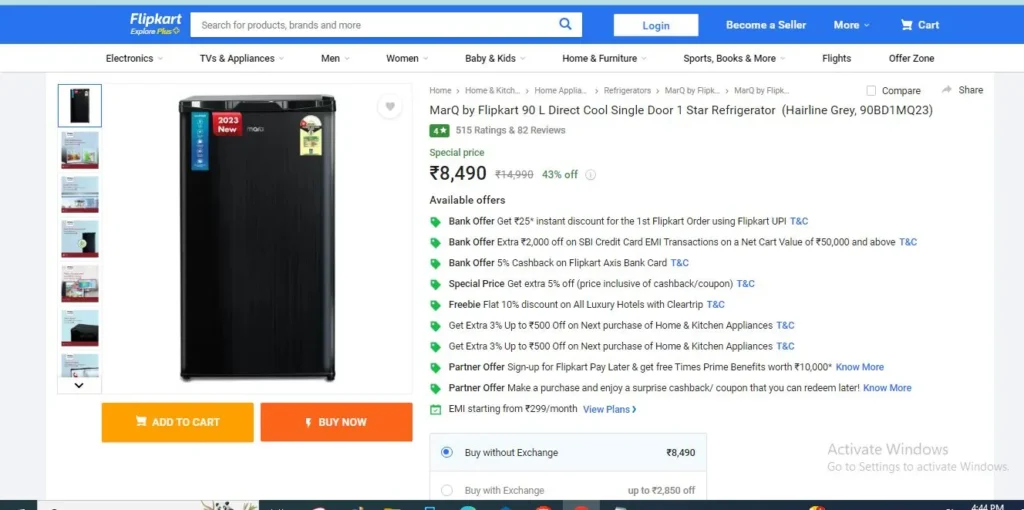The height and width of the screenshot is (510, 1024).
Task: Expand the Electronics category menu
Action: [135, 58]
